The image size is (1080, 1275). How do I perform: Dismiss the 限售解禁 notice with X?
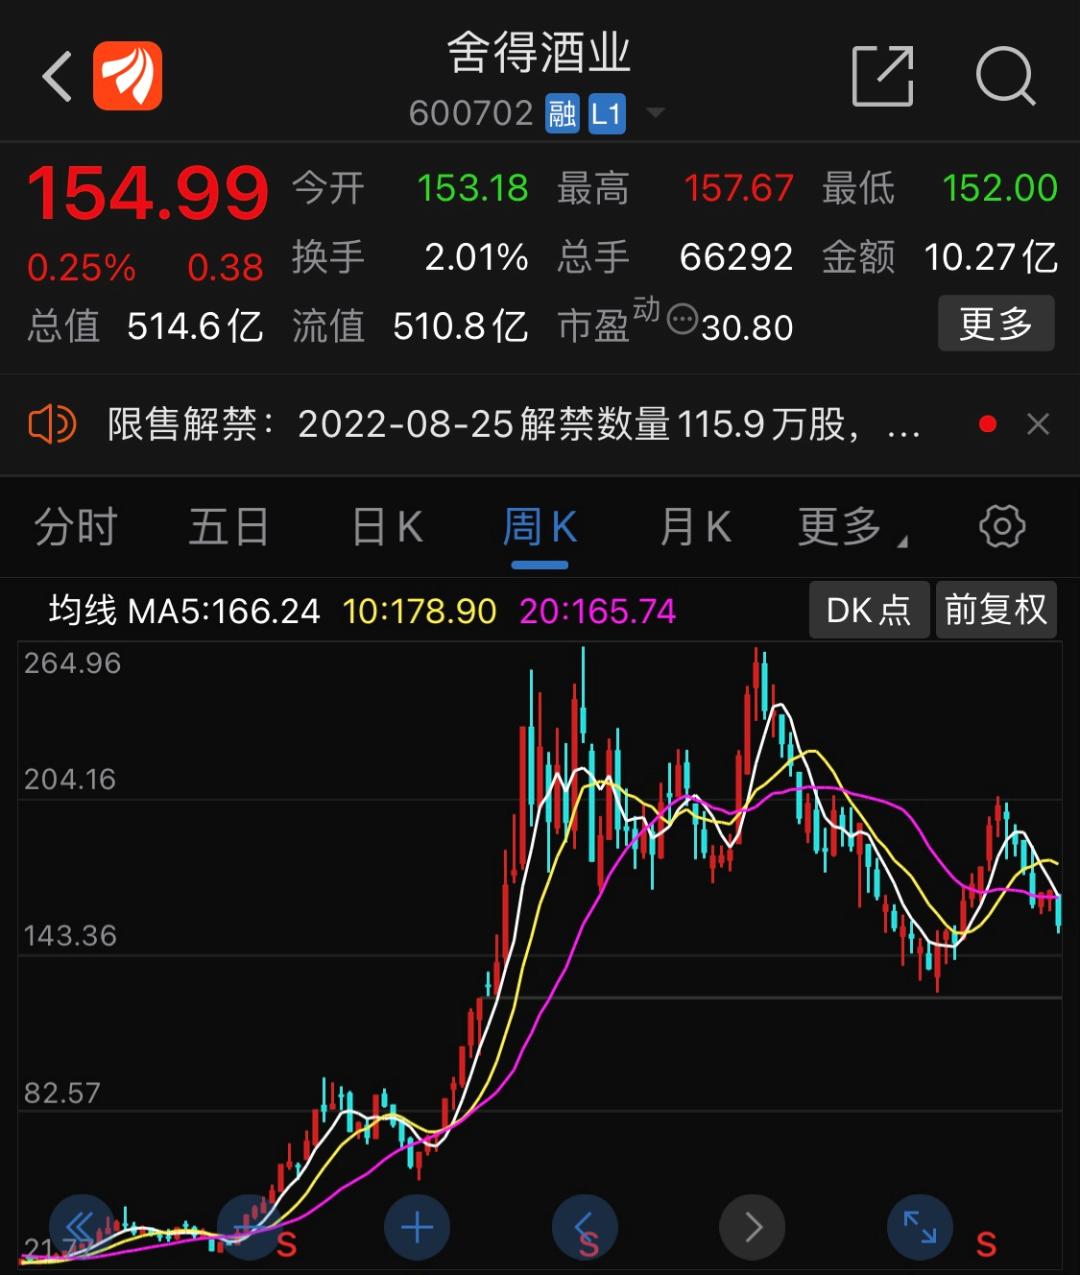1038,425
